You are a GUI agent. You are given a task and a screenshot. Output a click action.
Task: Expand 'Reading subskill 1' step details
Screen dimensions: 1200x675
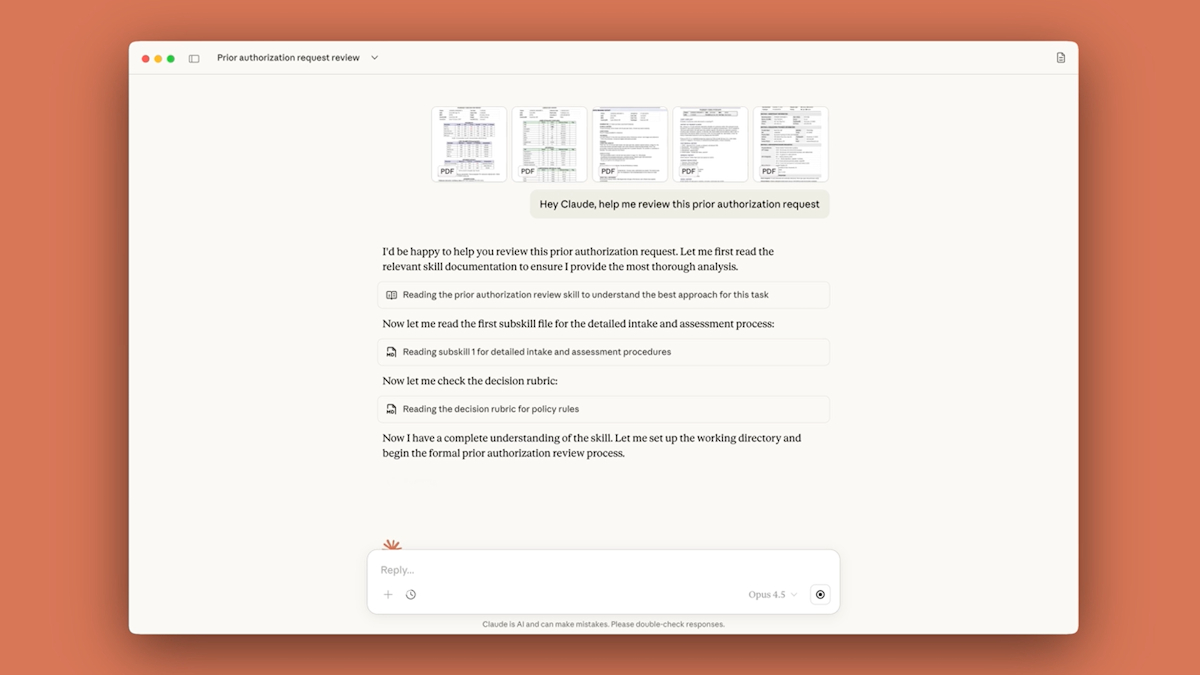(x=537, y=352)
